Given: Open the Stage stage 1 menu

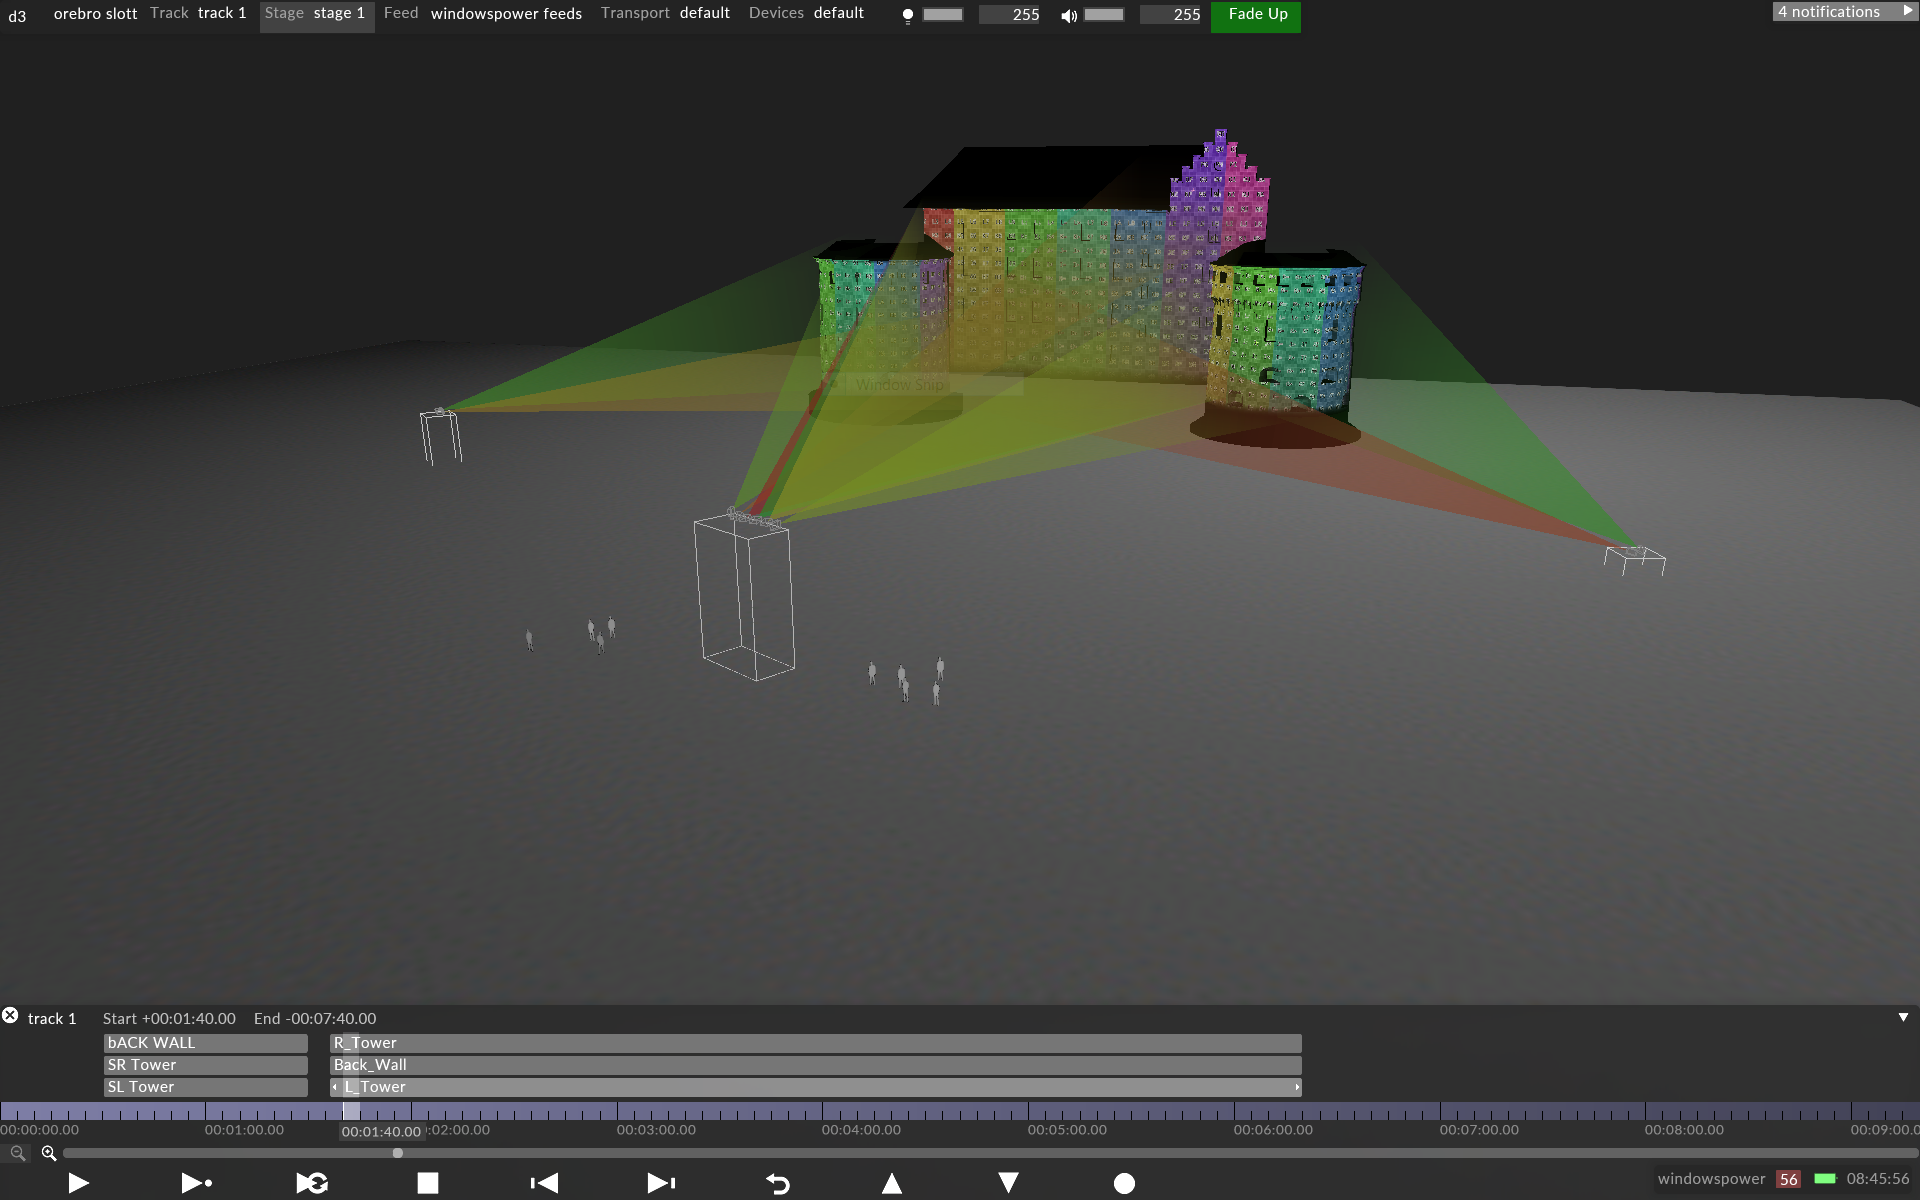Looking at the screenshot, I should click(x=316, y=14).
